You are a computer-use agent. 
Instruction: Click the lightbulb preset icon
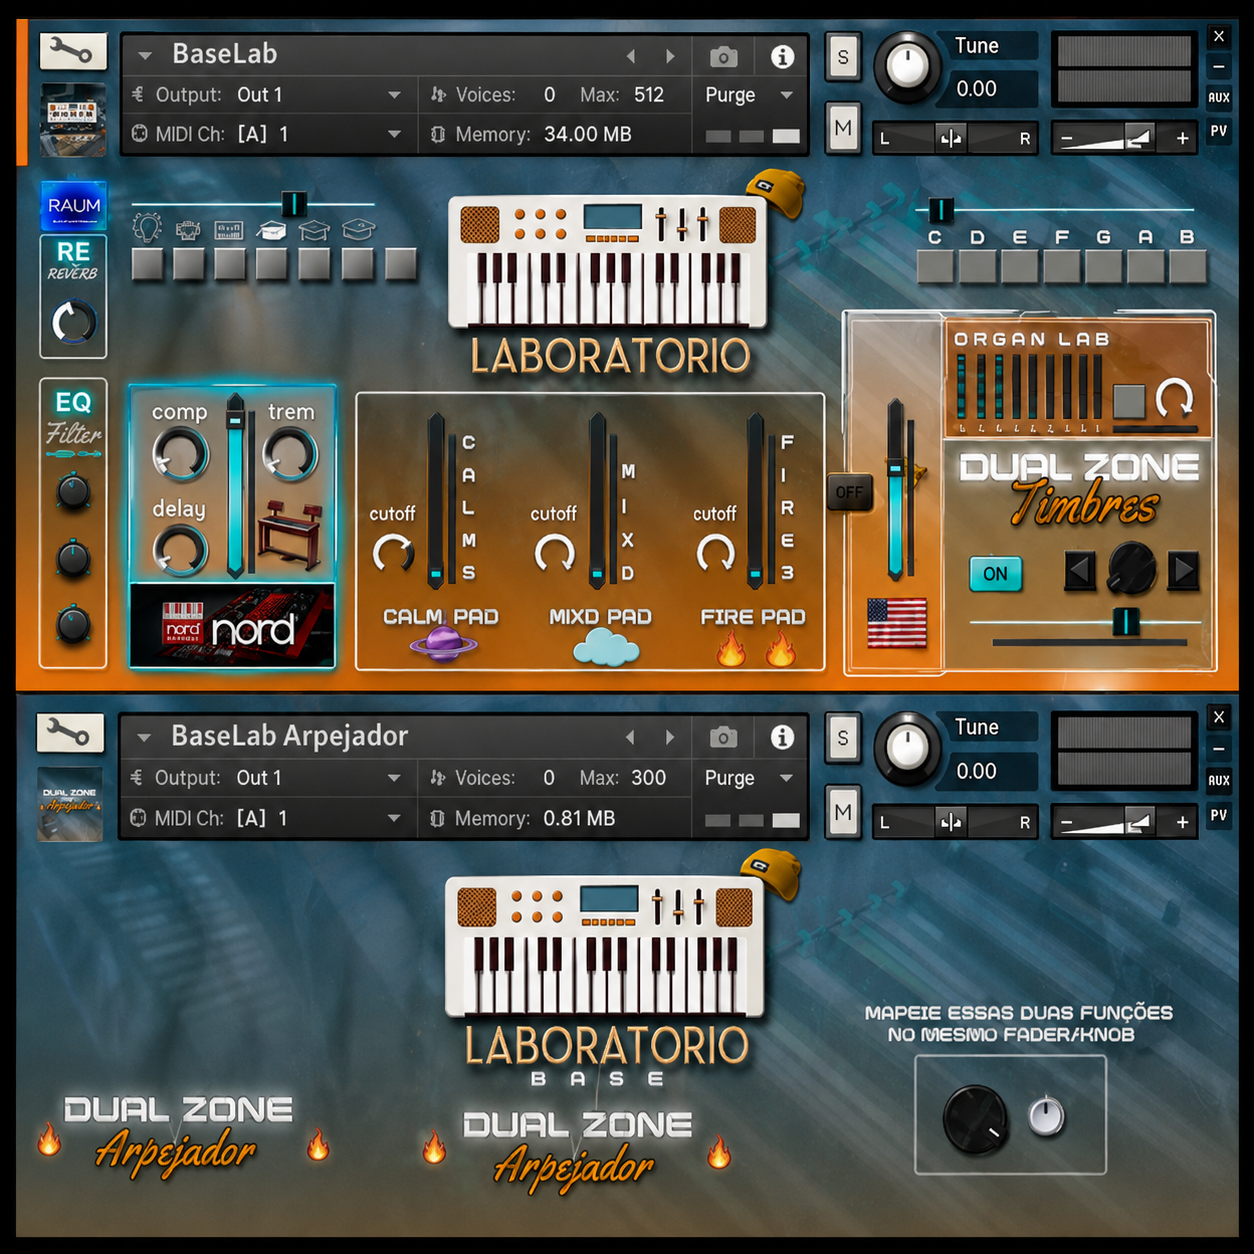148,228
